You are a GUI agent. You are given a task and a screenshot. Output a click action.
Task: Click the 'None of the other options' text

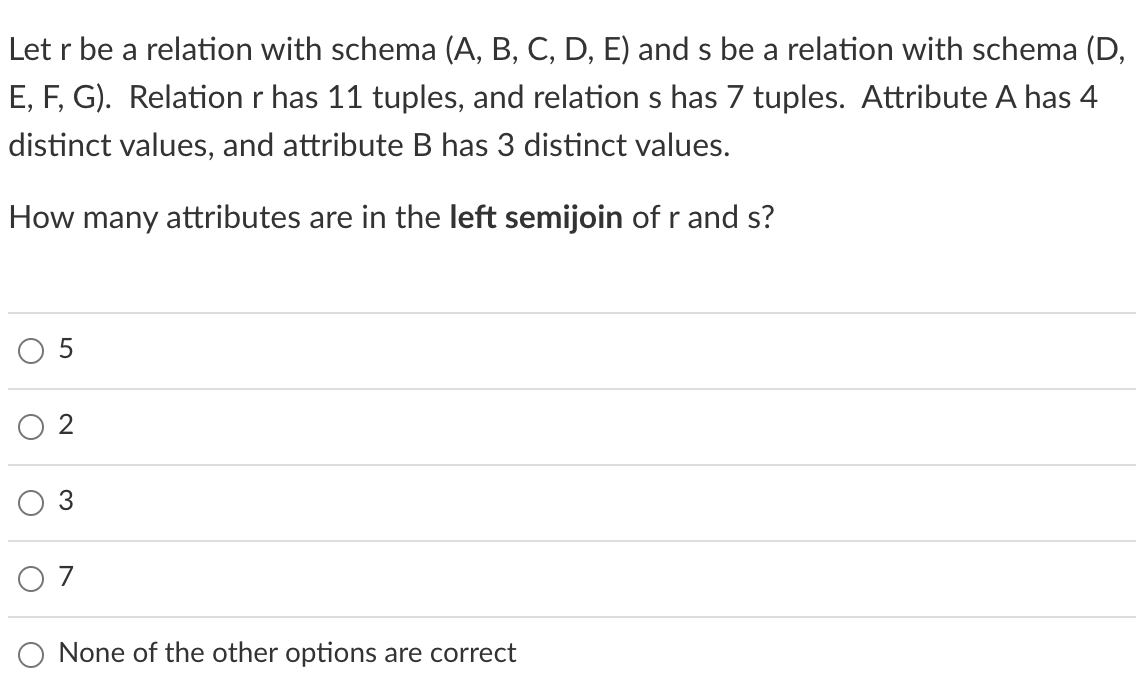(x=288, y=653)
